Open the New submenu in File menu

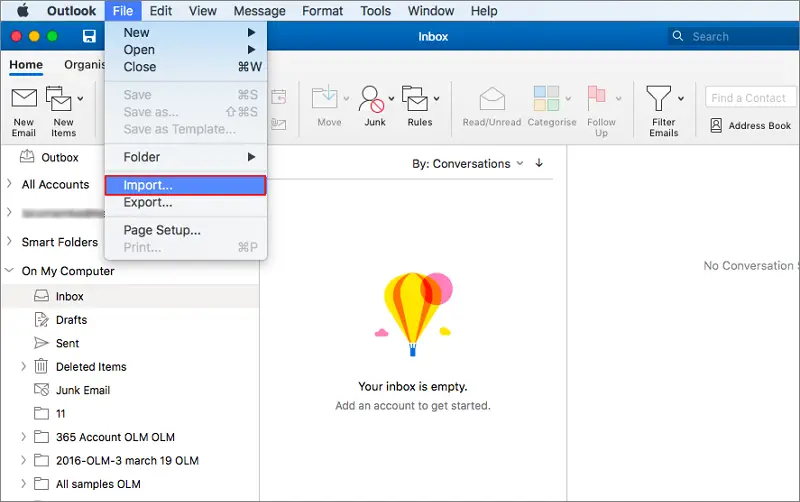point(186,33)
